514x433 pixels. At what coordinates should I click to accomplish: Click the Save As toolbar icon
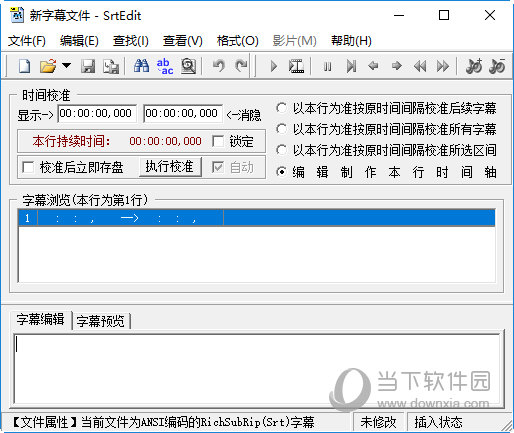tap(111, 66)
